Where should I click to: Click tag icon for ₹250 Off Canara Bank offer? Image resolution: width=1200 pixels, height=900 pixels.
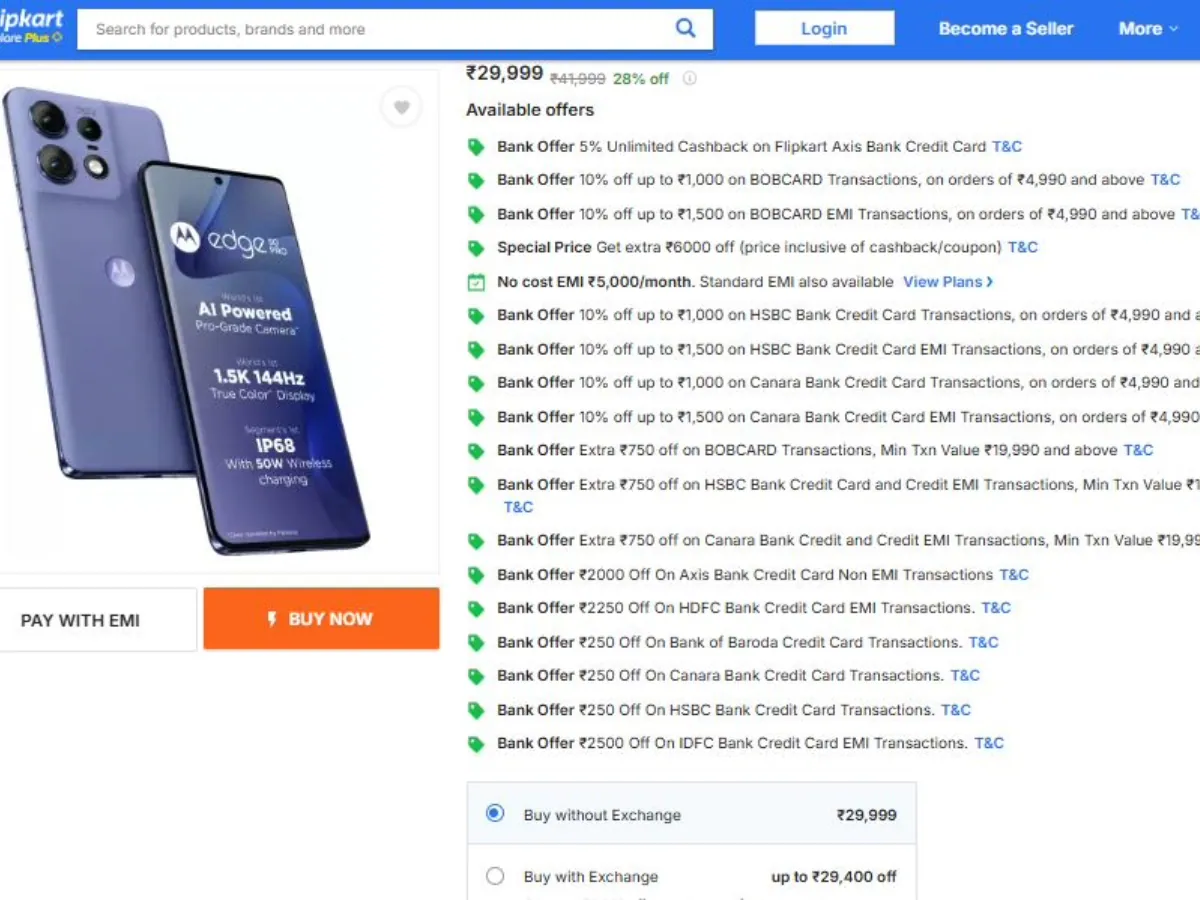pyautogui.click(x=477, y=676)
